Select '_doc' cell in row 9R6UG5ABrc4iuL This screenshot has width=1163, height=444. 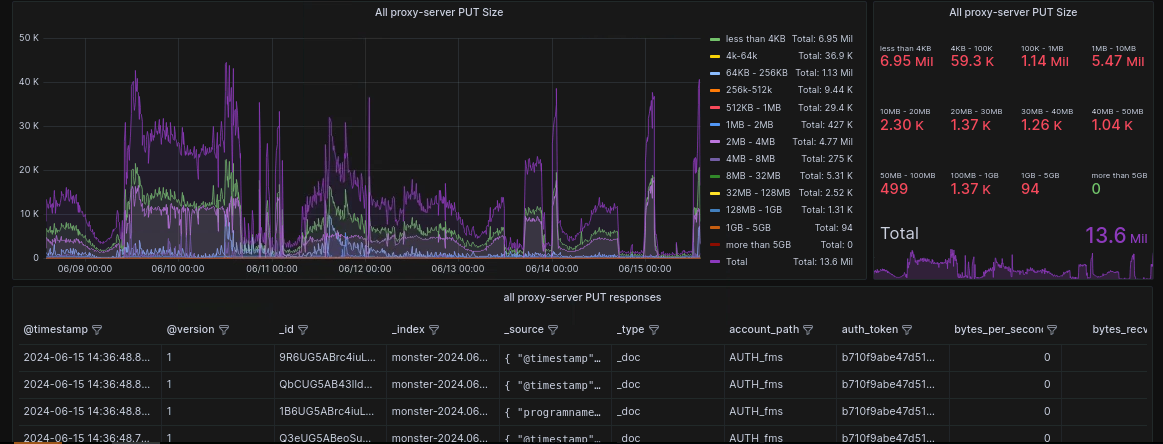point(667,357)
